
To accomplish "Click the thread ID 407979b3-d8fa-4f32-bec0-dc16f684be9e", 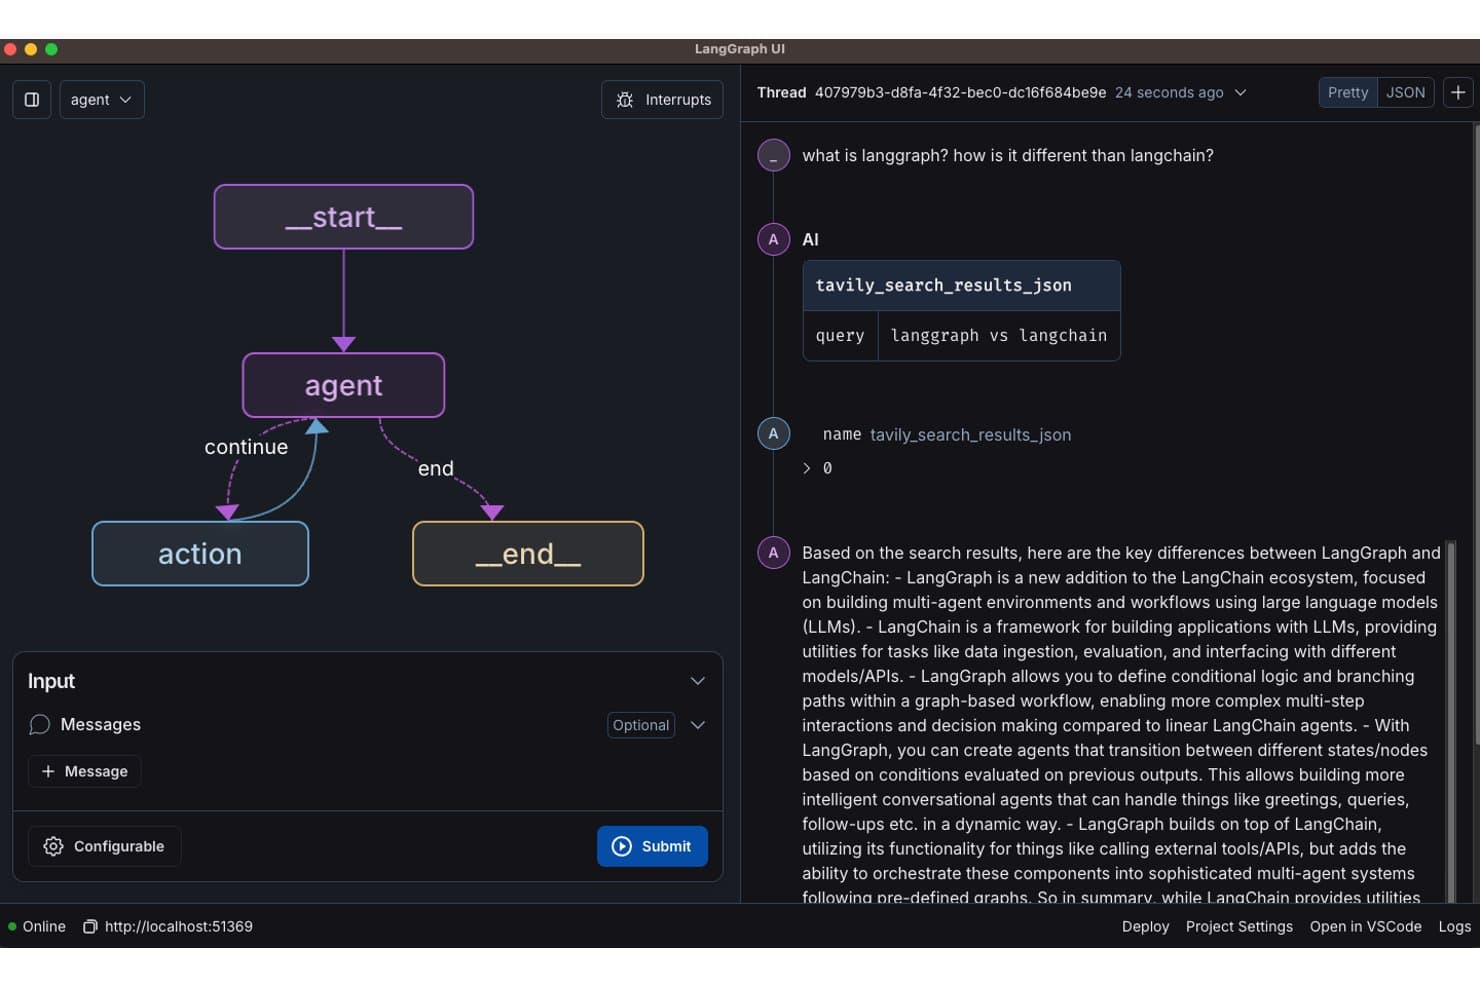I will click(x=960, y=93).
